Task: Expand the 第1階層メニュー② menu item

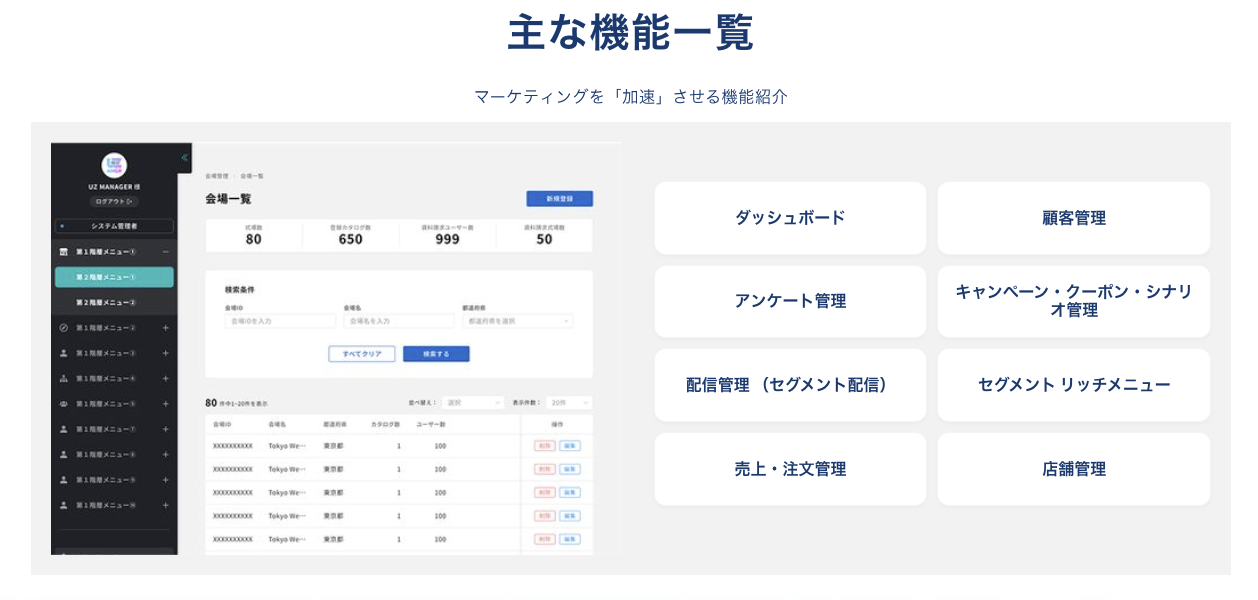Action: click(165, 327)
